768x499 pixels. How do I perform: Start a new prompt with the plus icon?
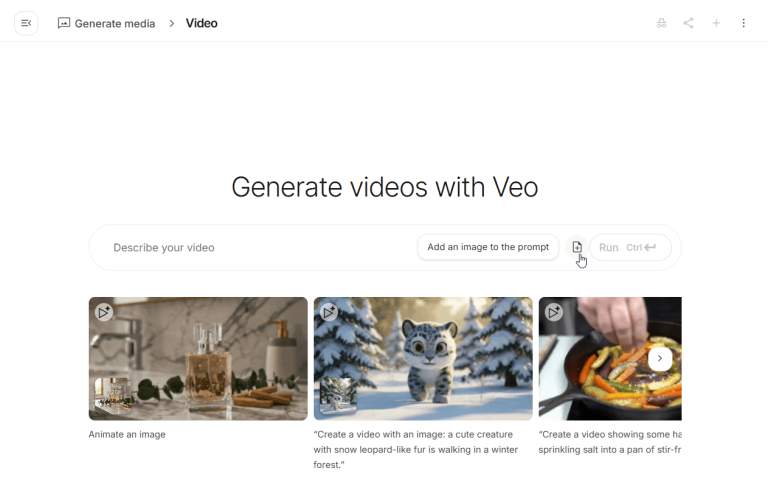point(716,23)
